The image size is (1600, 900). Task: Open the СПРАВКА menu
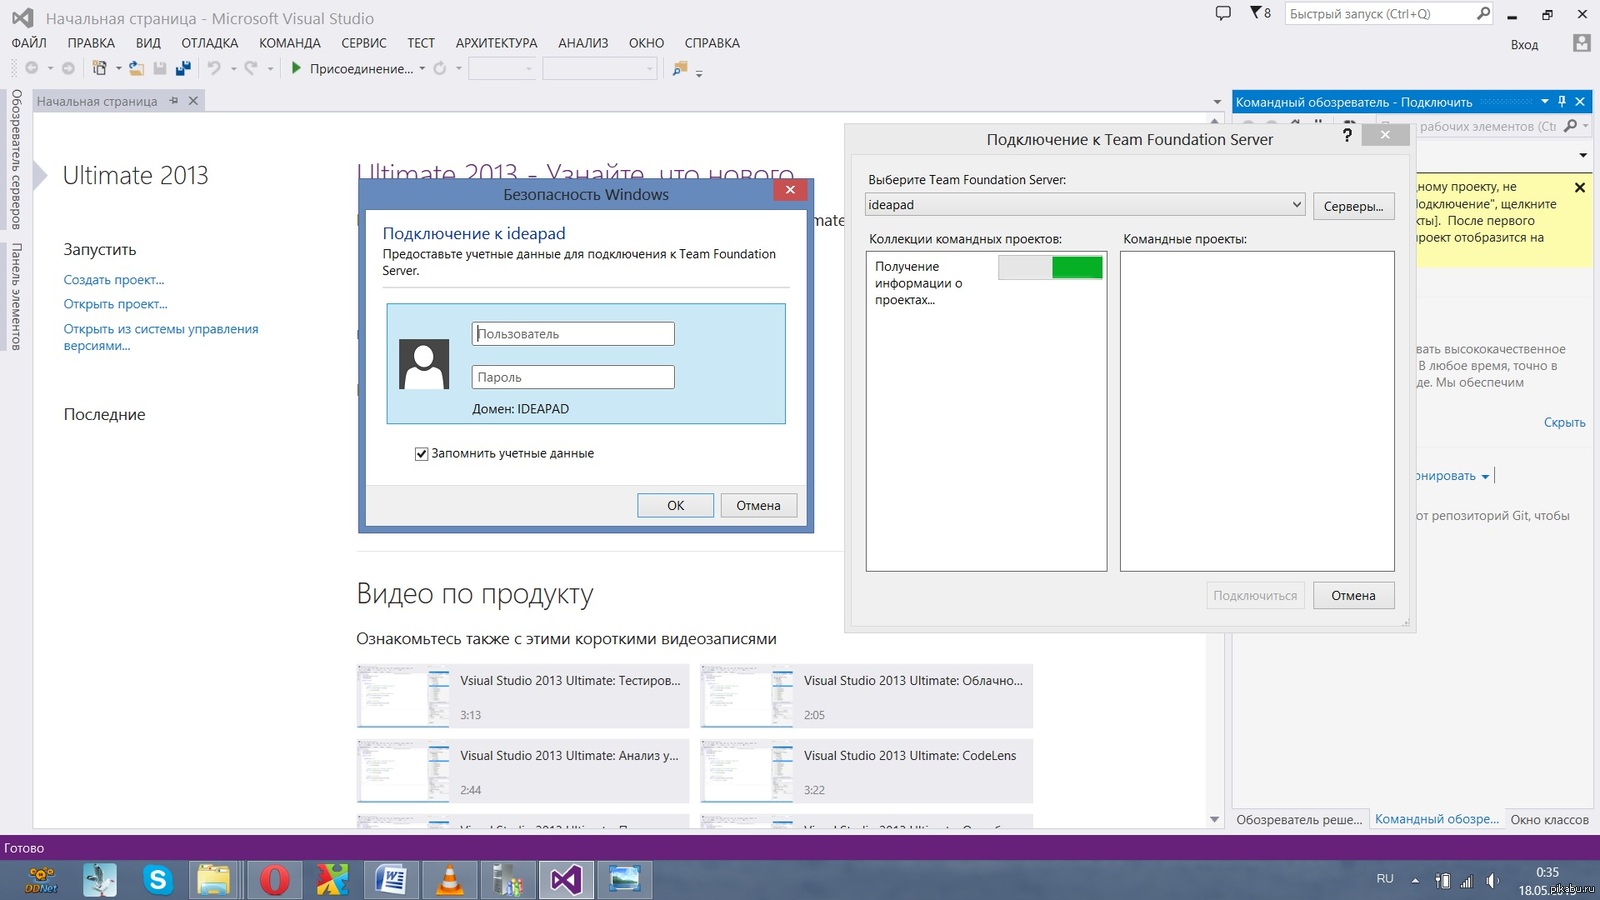pos(712,43)
